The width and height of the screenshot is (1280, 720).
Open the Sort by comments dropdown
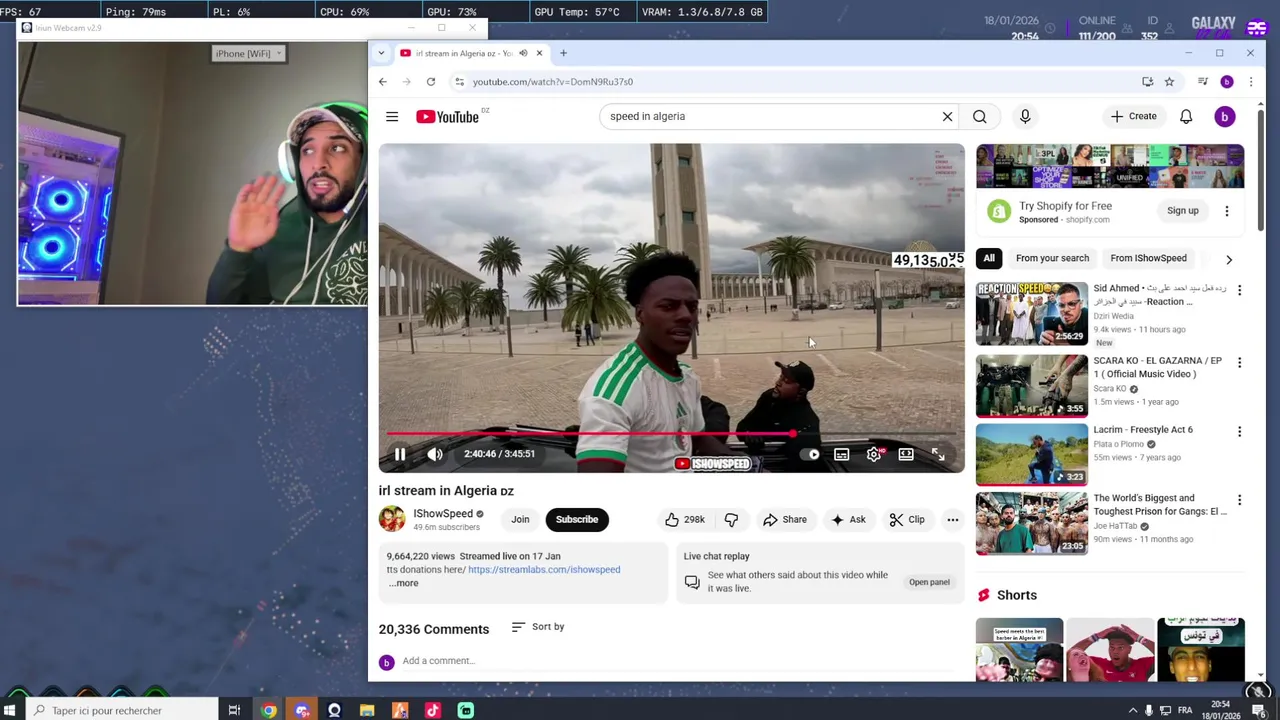coord(538,627)
